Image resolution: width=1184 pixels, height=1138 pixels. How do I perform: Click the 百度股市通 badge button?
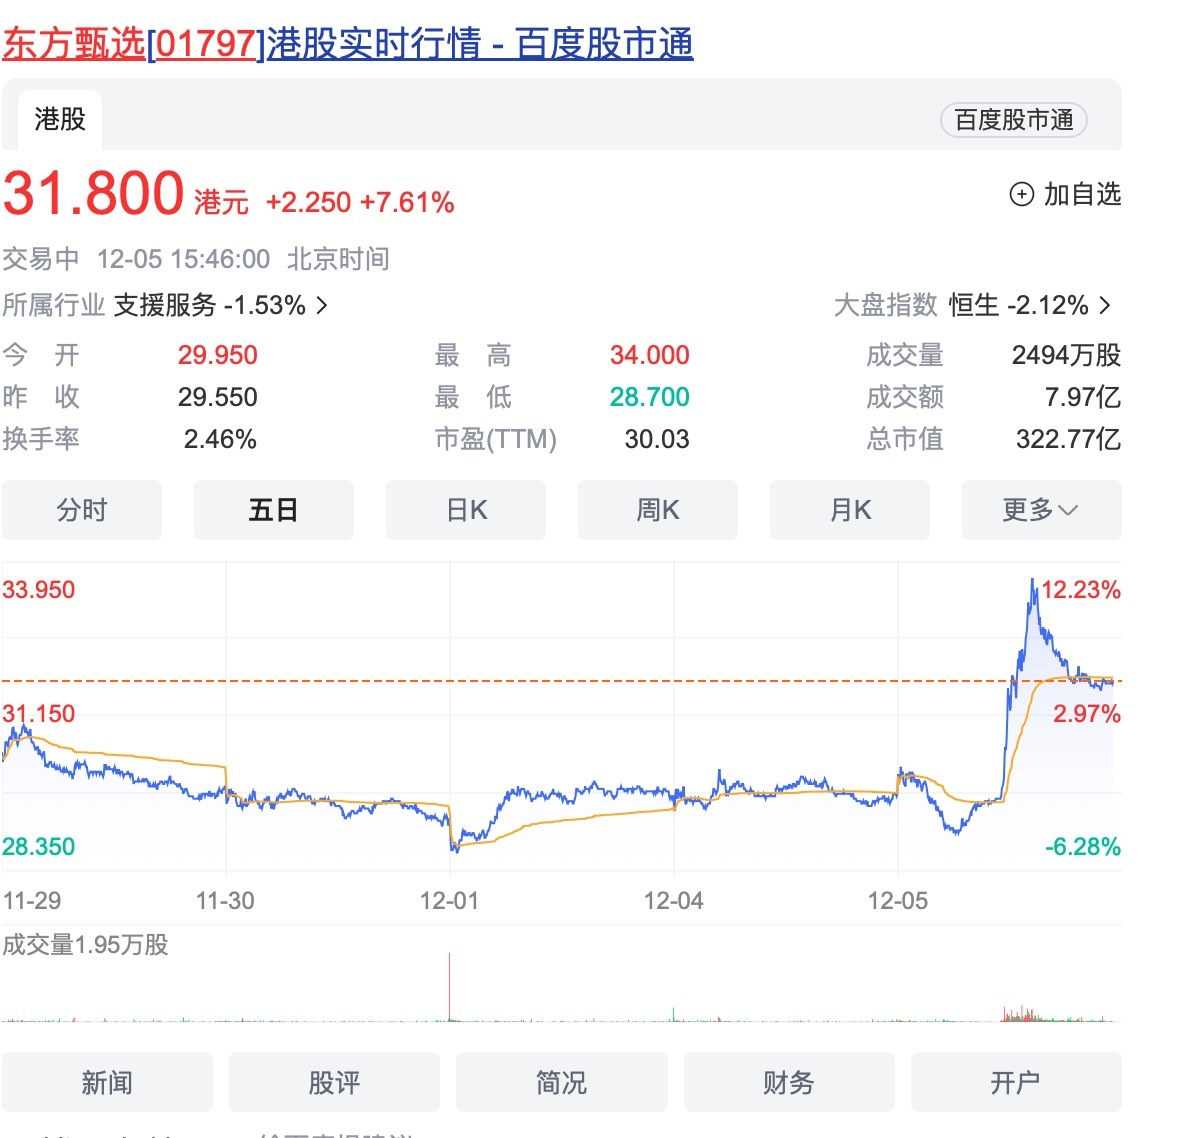point(1013,120)
